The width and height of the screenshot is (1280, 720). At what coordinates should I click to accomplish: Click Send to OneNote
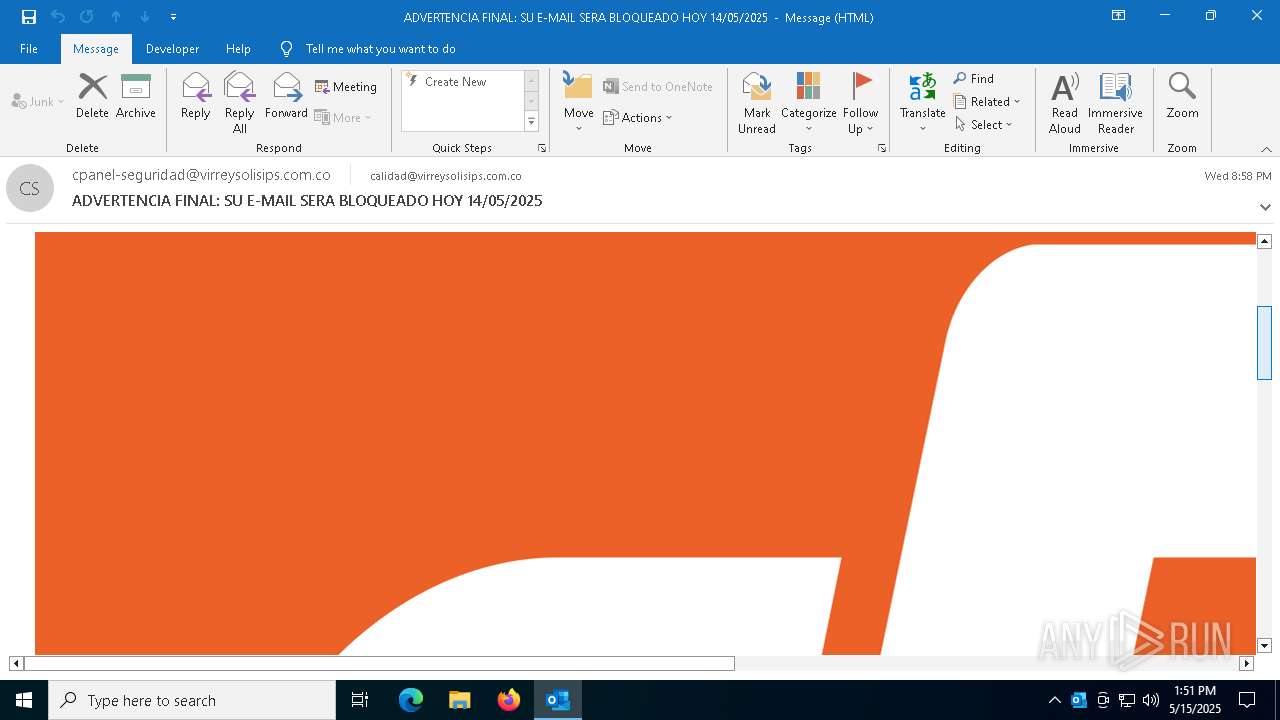658,87
